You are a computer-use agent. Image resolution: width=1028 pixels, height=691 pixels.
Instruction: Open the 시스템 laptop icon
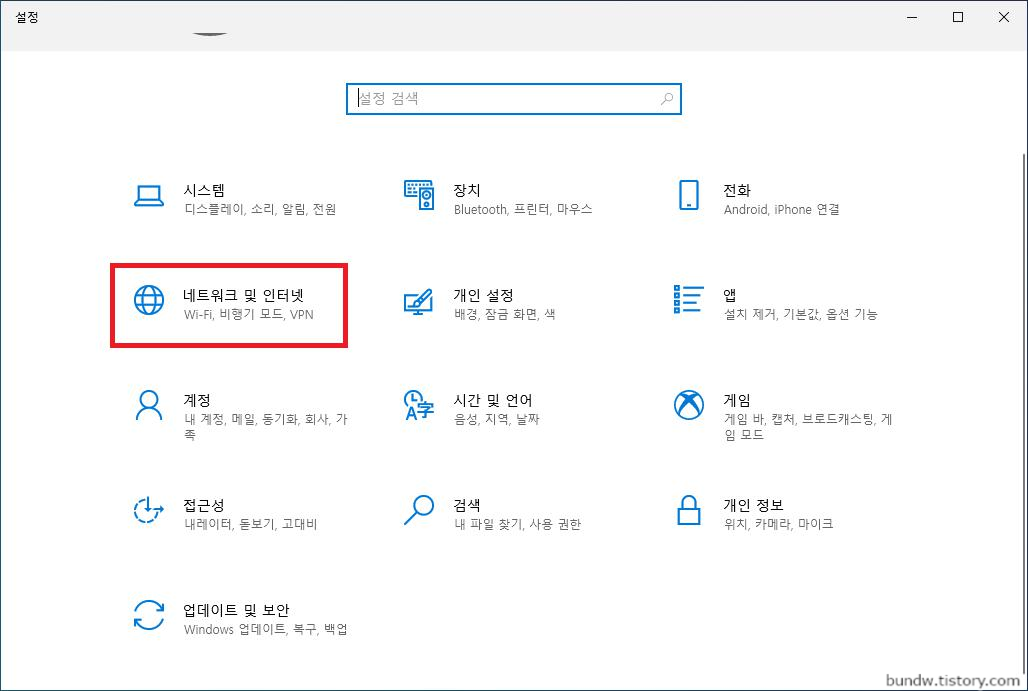pos(149,195)
